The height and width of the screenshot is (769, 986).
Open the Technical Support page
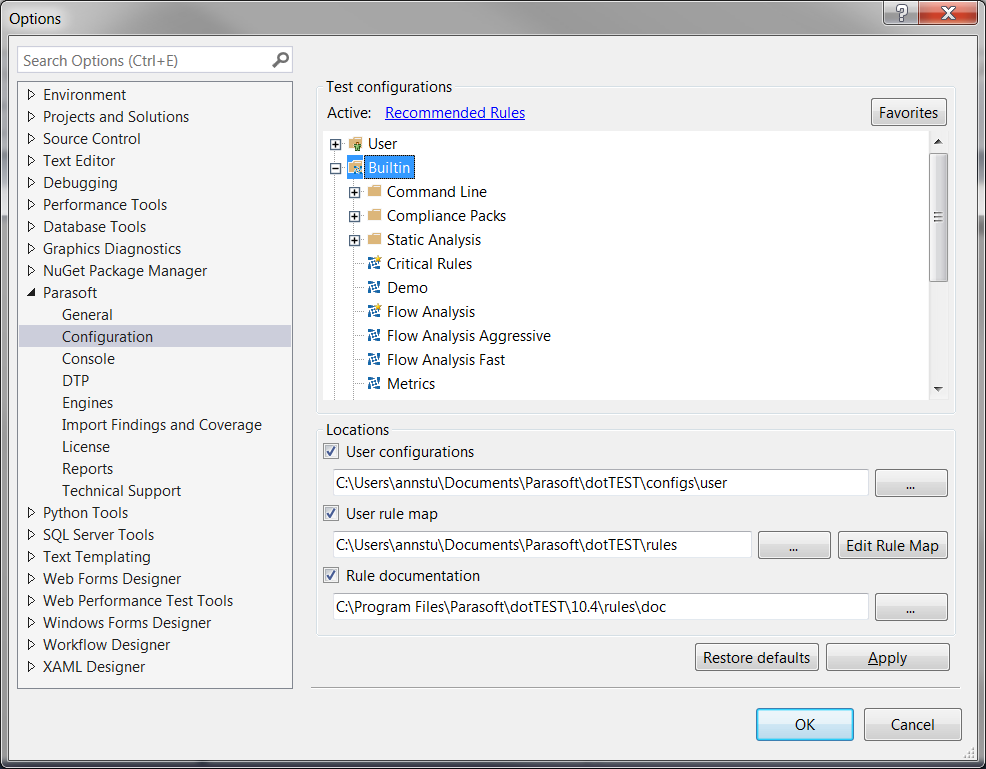(x=121, y=490)
